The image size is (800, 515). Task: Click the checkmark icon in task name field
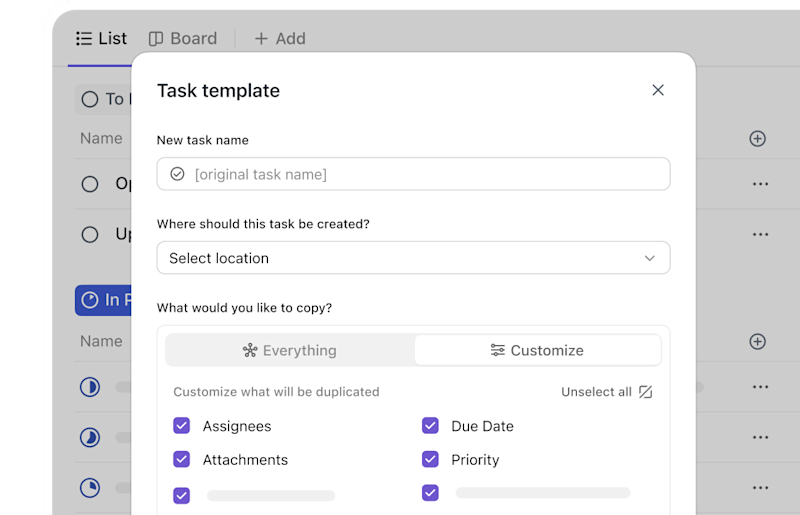177,174
